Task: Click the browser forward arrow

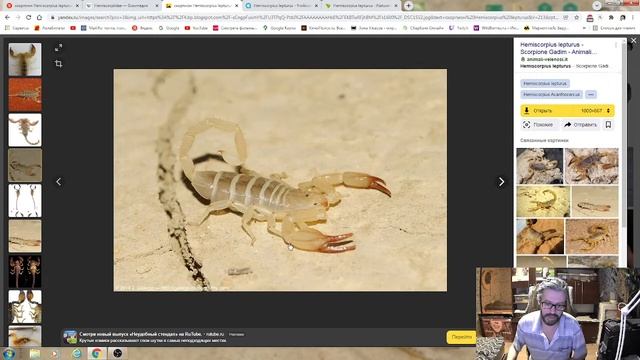Action: pos(18,18)
